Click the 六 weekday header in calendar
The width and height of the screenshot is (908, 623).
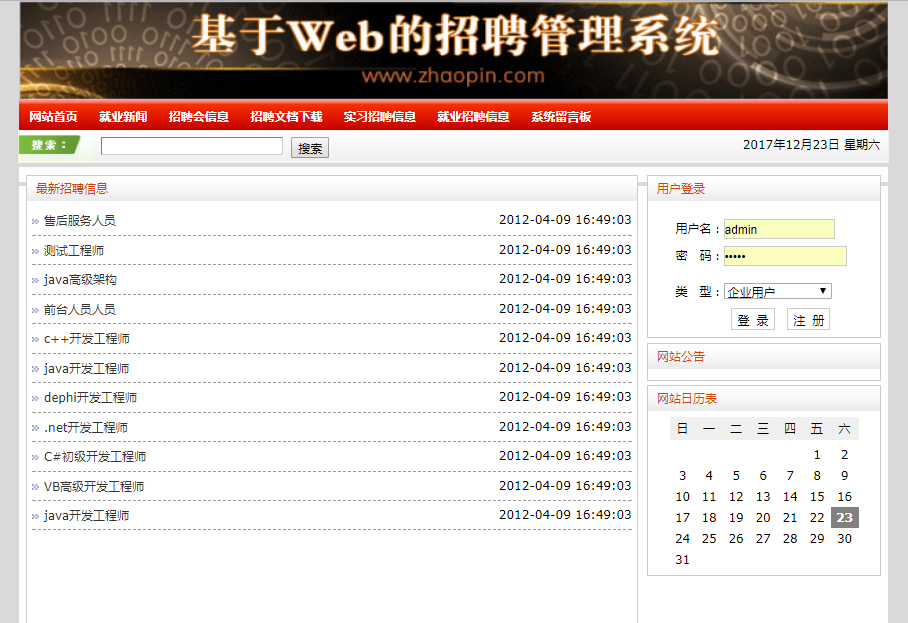point(844,429)
